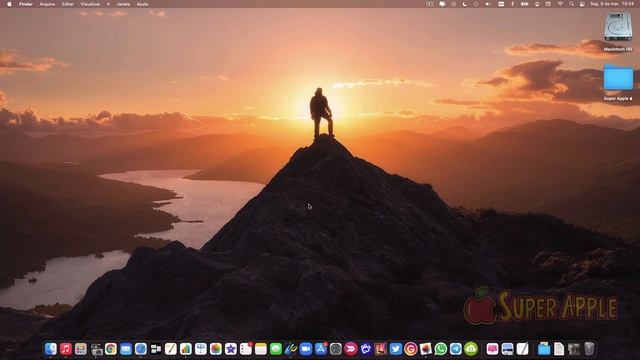Open the Mail app in Dock
The image size is (640, 360).
click(126, 349)
